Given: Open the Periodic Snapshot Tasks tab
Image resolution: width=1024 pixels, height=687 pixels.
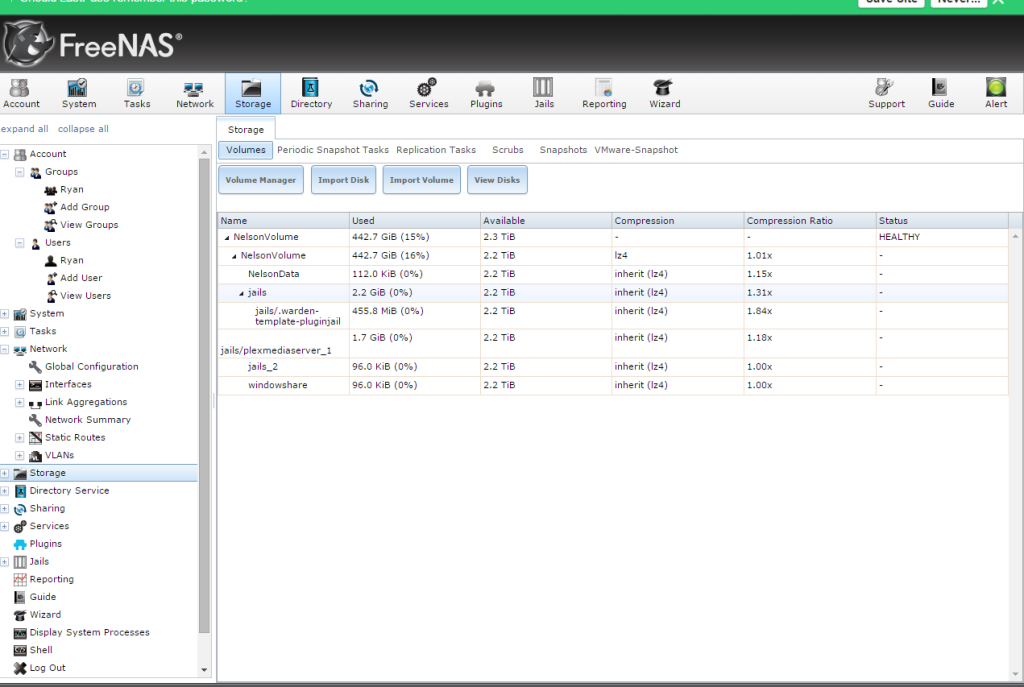Looking at the screenshot, I should pyautogui.click(x=332, y=150).
